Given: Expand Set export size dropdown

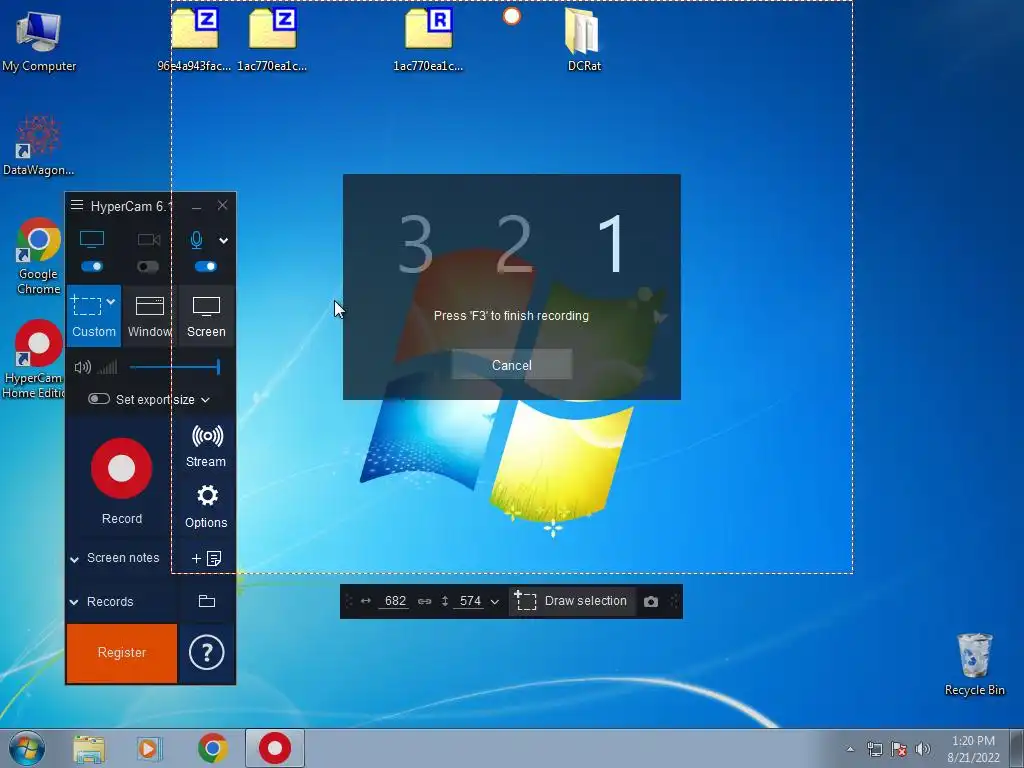Looking at the screenshot, I should click(x=205, y=400).
